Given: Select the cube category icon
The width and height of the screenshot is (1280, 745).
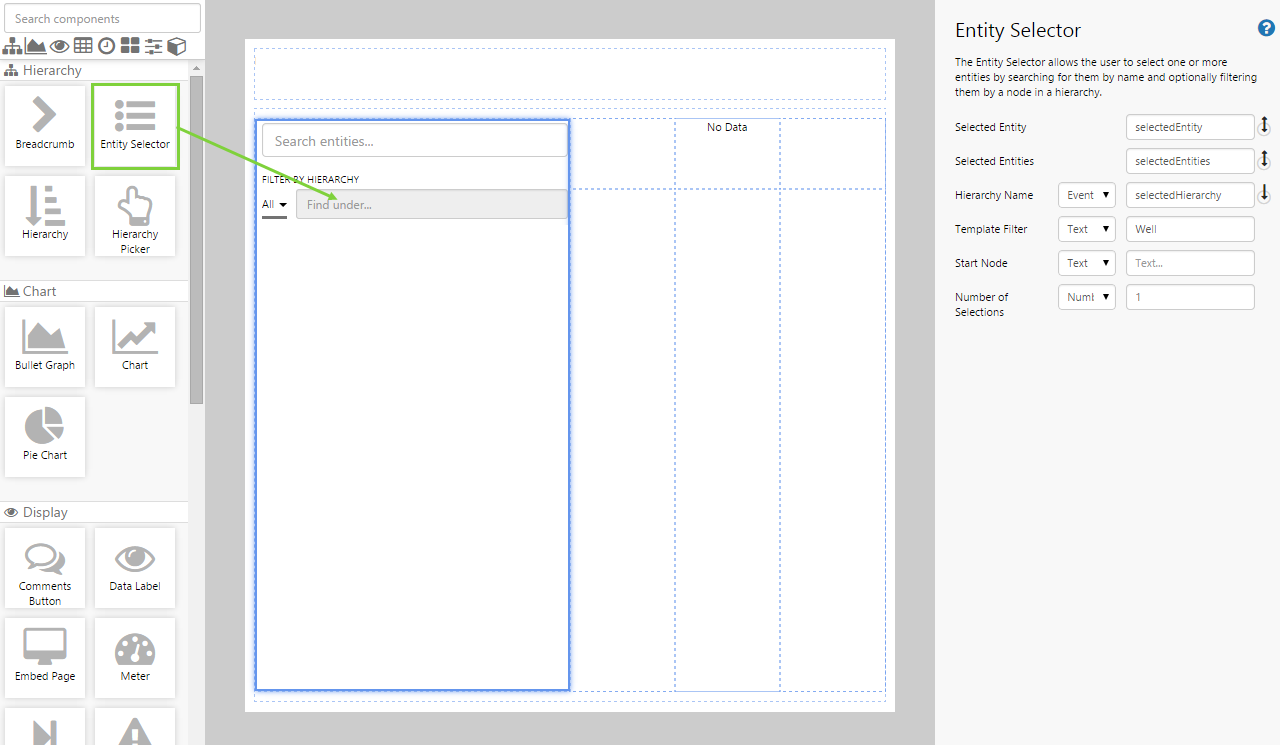Looking at the screenshot, I should coord(177,46).
